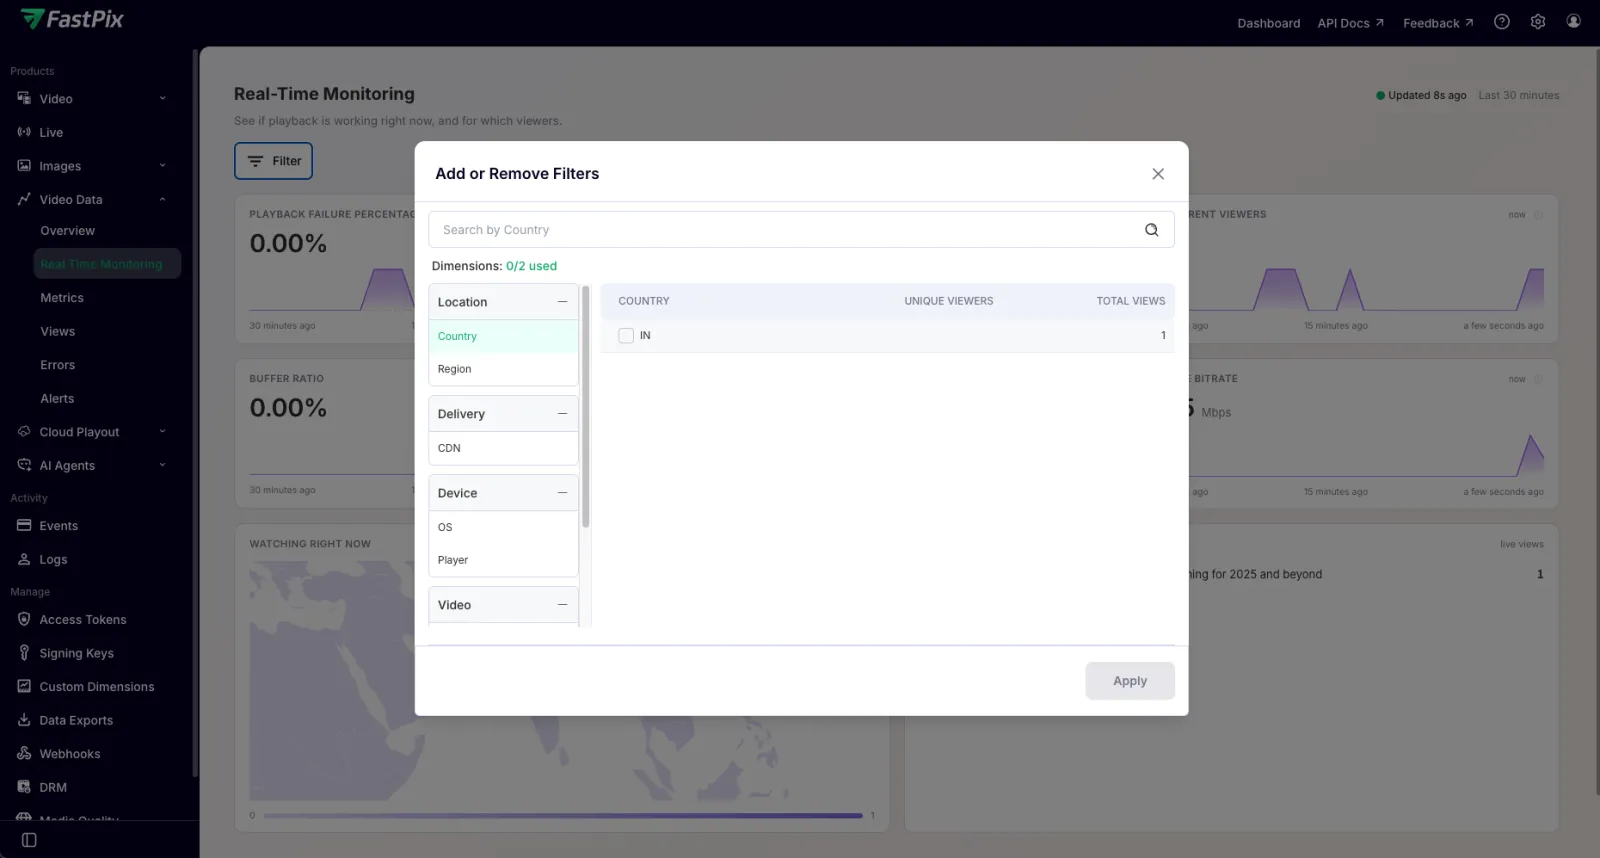The height and width of the screenshot is (858, 1600).
Task: Open the help question mark icon
Action: click(1502, 22)
